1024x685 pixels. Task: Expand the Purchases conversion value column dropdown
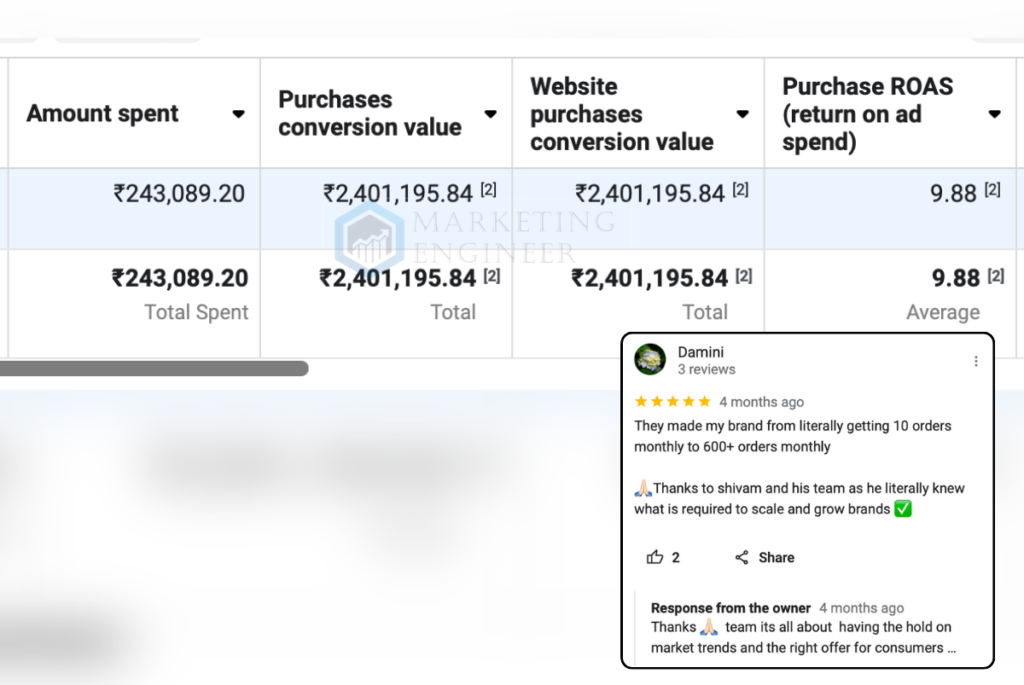tap(490, 114)
